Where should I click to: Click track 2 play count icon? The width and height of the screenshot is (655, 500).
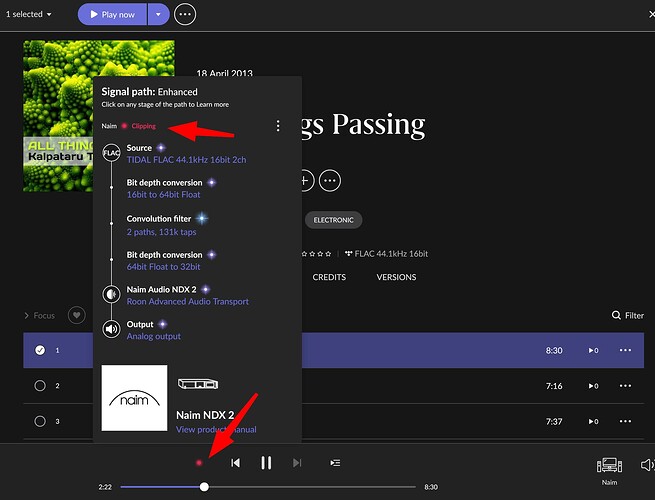point(594,386)
